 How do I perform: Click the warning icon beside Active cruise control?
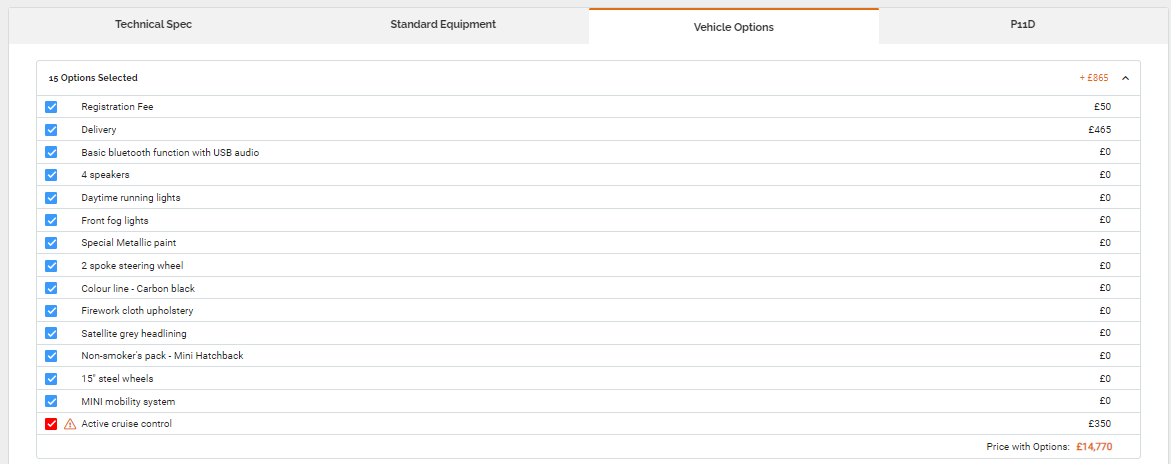[70, 424]
